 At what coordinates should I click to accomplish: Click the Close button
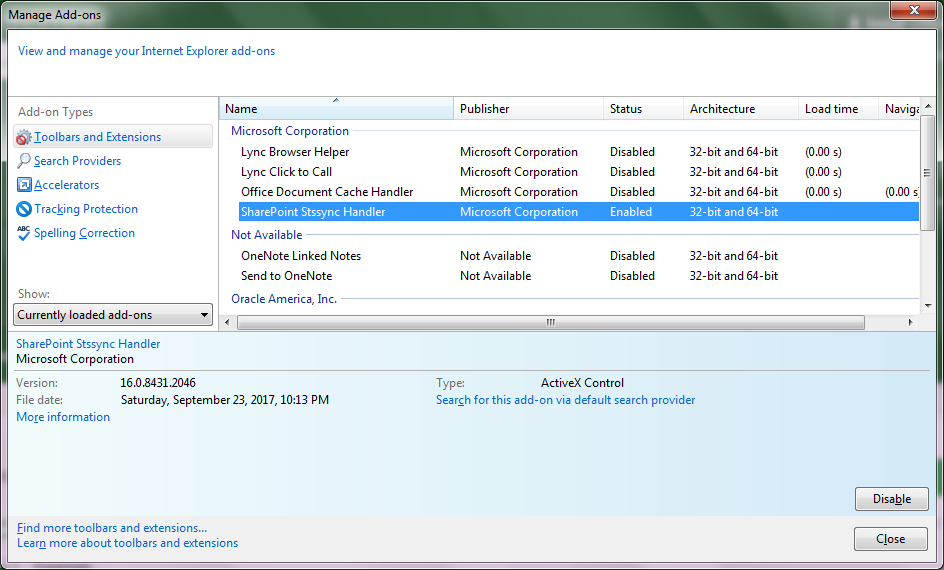[x=890, y=539]
